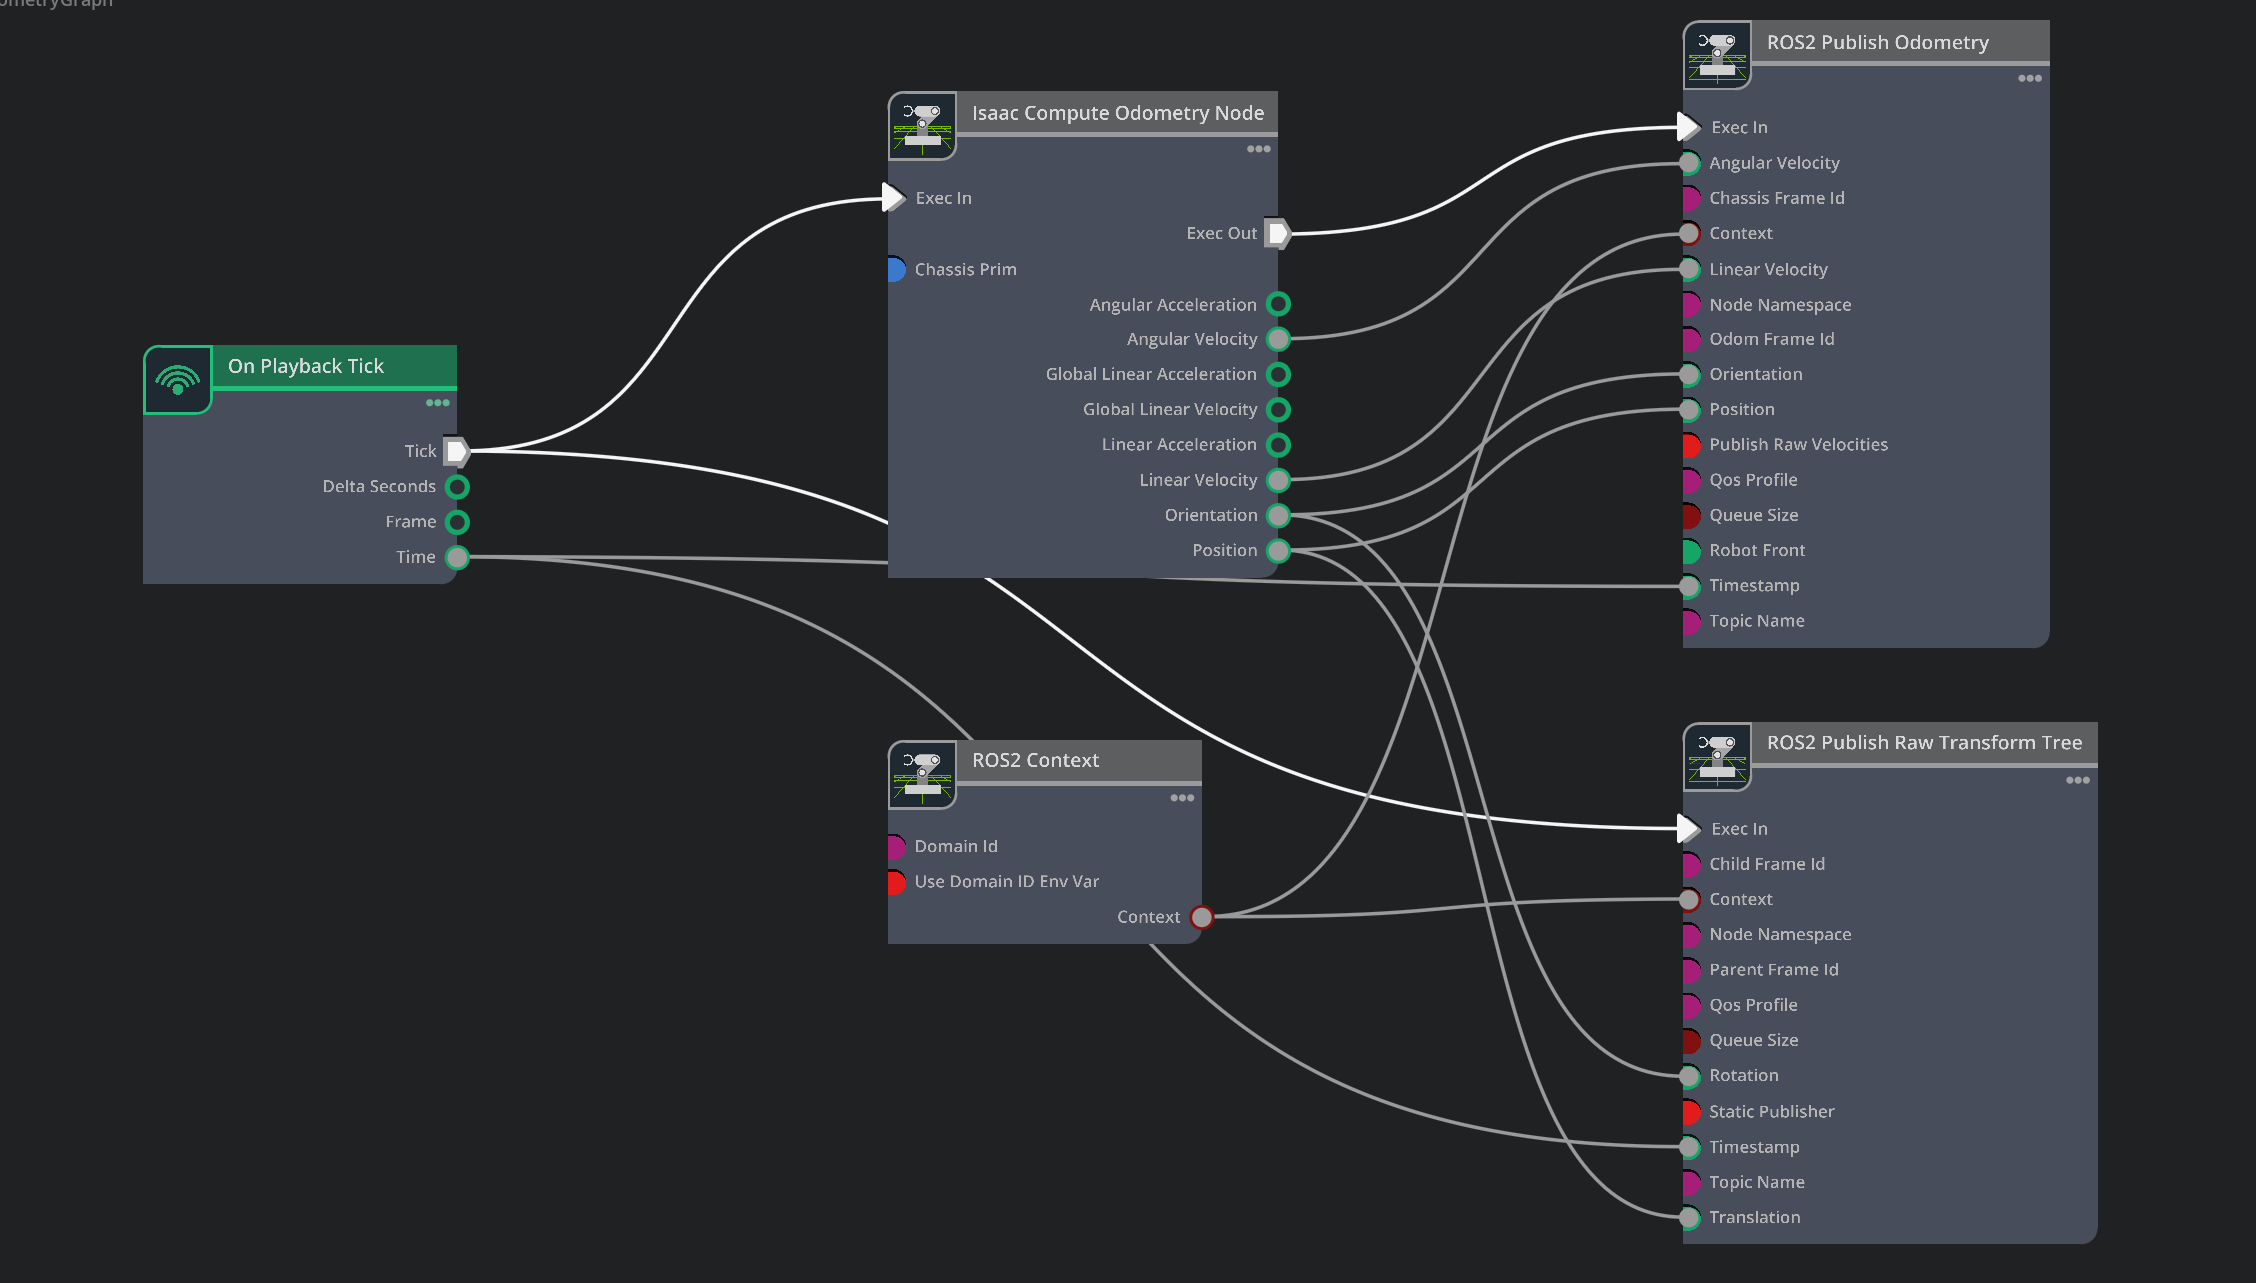2256x1283 pixels.
Task: Click the Global Linear Acceleration output pin
Action: click(x=1278, y=374)
